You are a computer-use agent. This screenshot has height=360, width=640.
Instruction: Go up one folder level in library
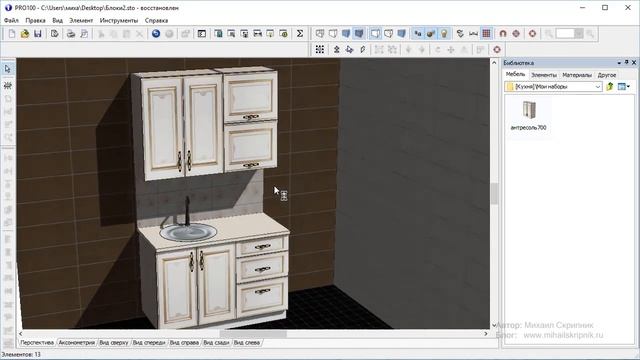[610, 87]
